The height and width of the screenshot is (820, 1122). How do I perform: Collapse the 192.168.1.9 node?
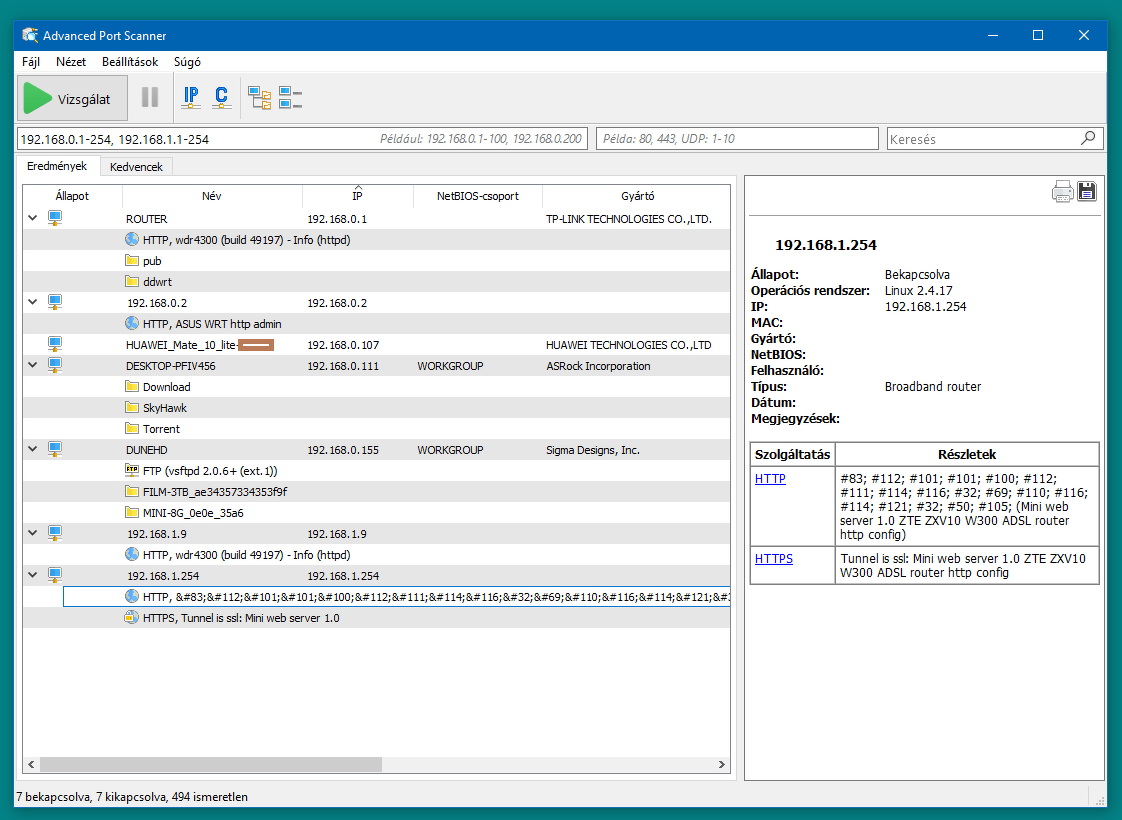32,533
